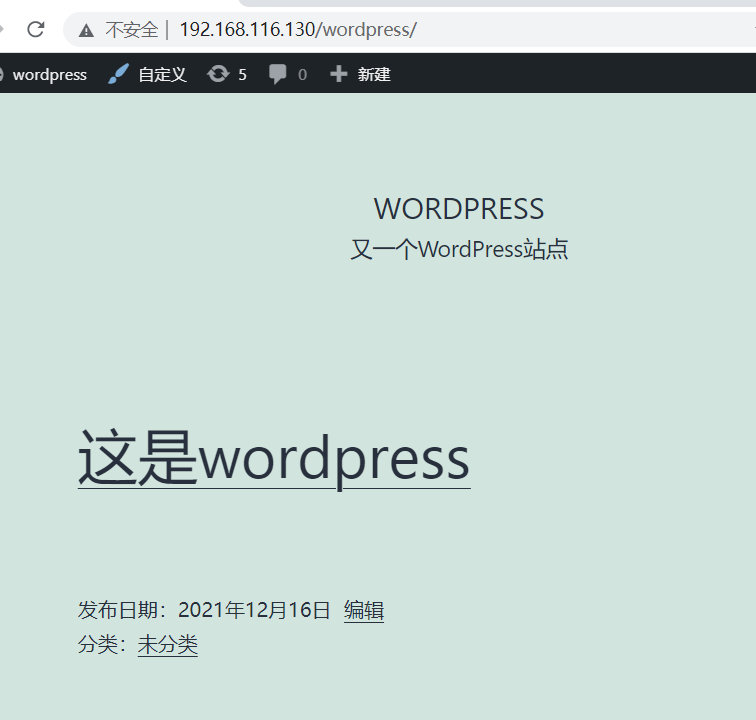Click the 又一个WordPress站点 tagline text
Image resolution: width=756 pixels, height=720 pixels.
coord(459,249)
